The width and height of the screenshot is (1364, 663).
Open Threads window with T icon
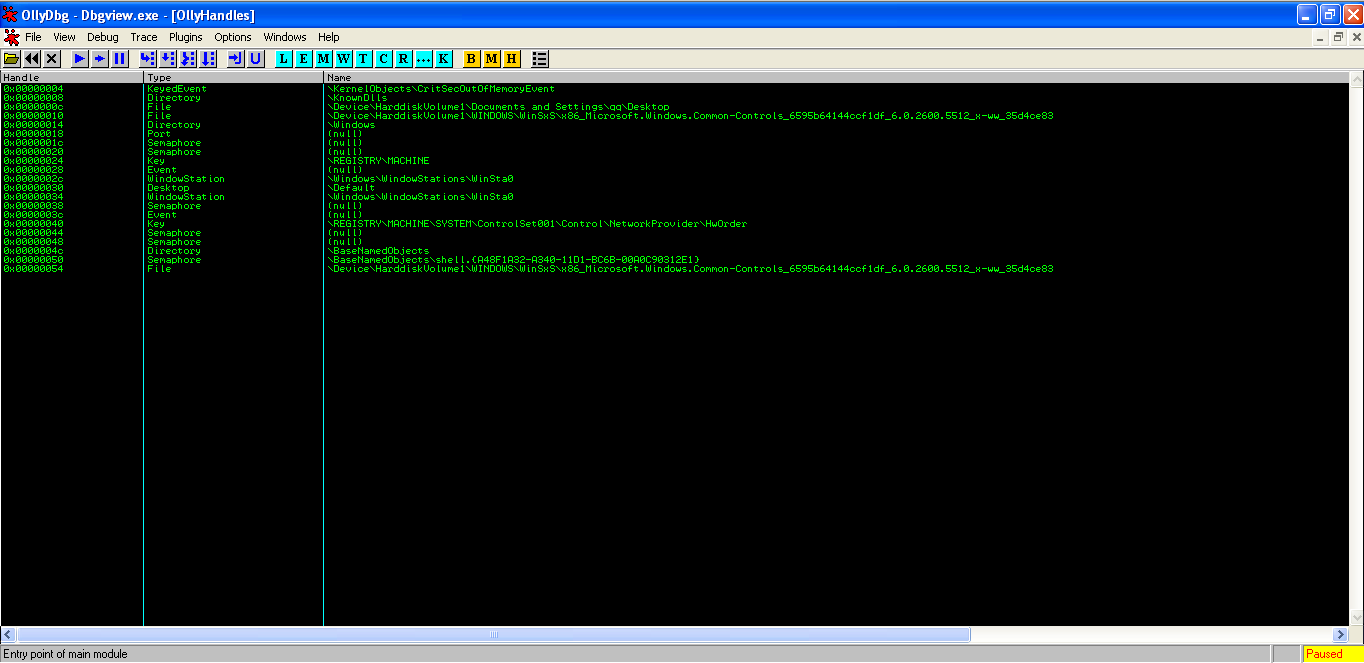pyautogui.click(x=364, y=59)
